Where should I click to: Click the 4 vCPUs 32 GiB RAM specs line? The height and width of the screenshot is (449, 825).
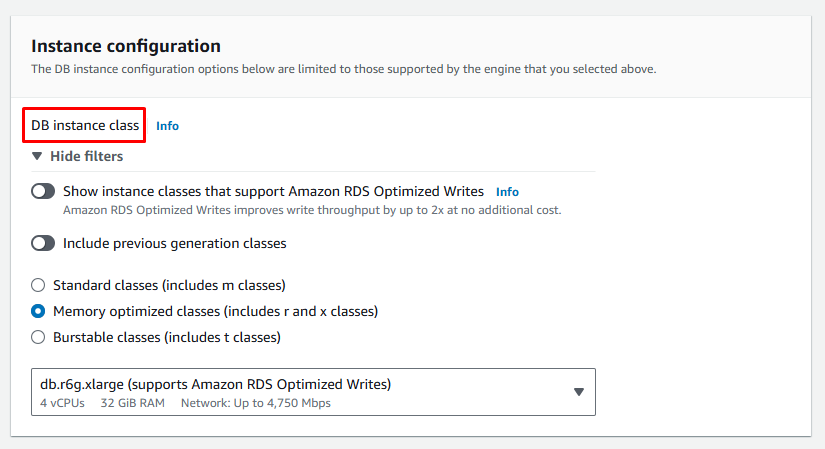185,403
